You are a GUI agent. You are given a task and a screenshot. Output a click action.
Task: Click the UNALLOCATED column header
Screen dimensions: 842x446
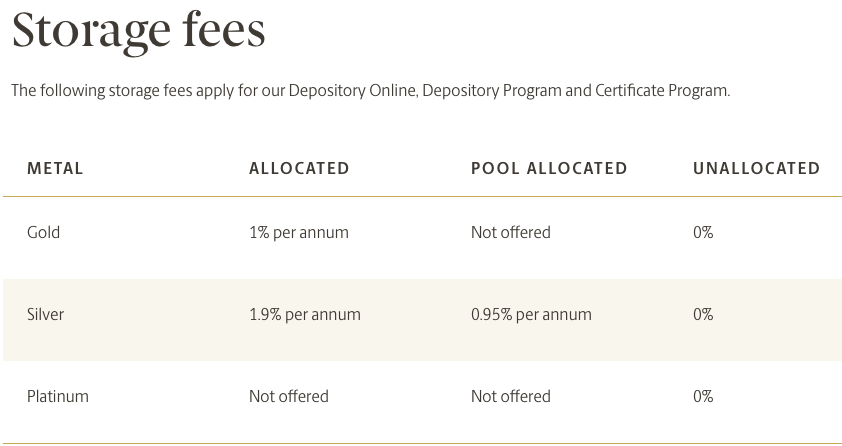pyautogui.click(x=757, y=169)
